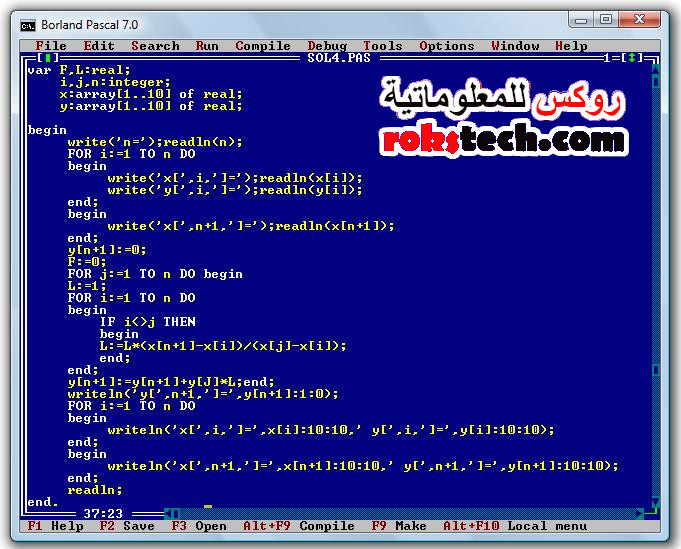Click the window number 1 indicator
Image resolution: width=681 pixels, height=549 pixels.
coord(607,57)
